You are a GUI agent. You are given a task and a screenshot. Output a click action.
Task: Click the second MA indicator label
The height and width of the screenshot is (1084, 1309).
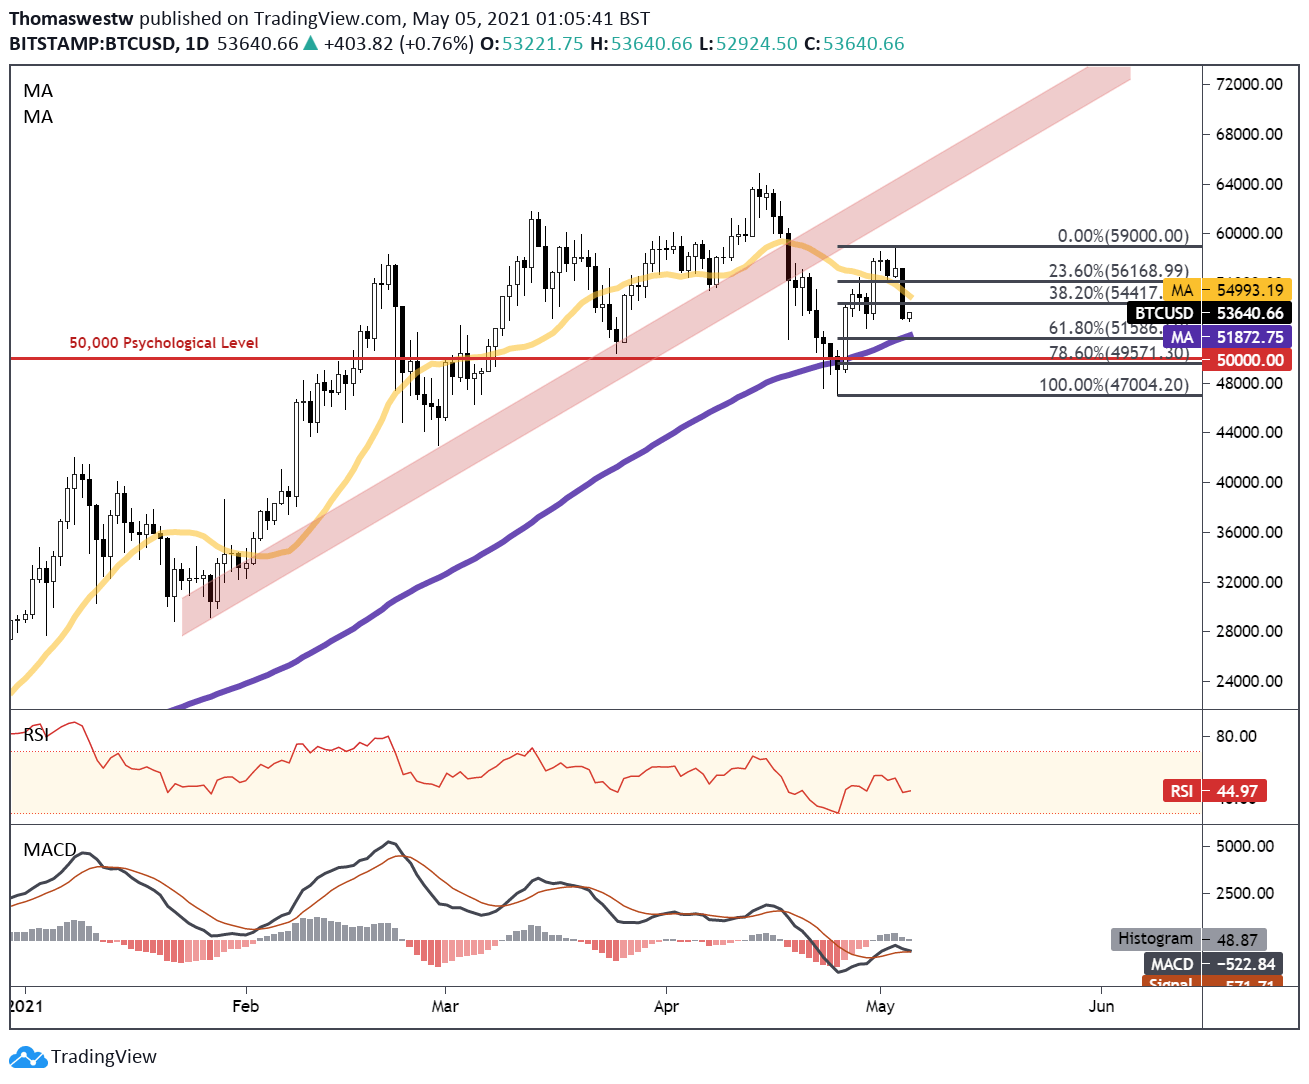click(38, 117)
